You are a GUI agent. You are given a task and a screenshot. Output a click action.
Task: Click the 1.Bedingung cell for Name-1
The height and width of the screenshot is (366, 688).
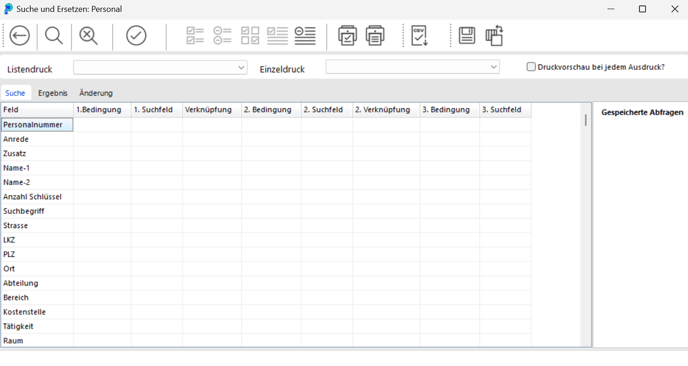point(102,168)
